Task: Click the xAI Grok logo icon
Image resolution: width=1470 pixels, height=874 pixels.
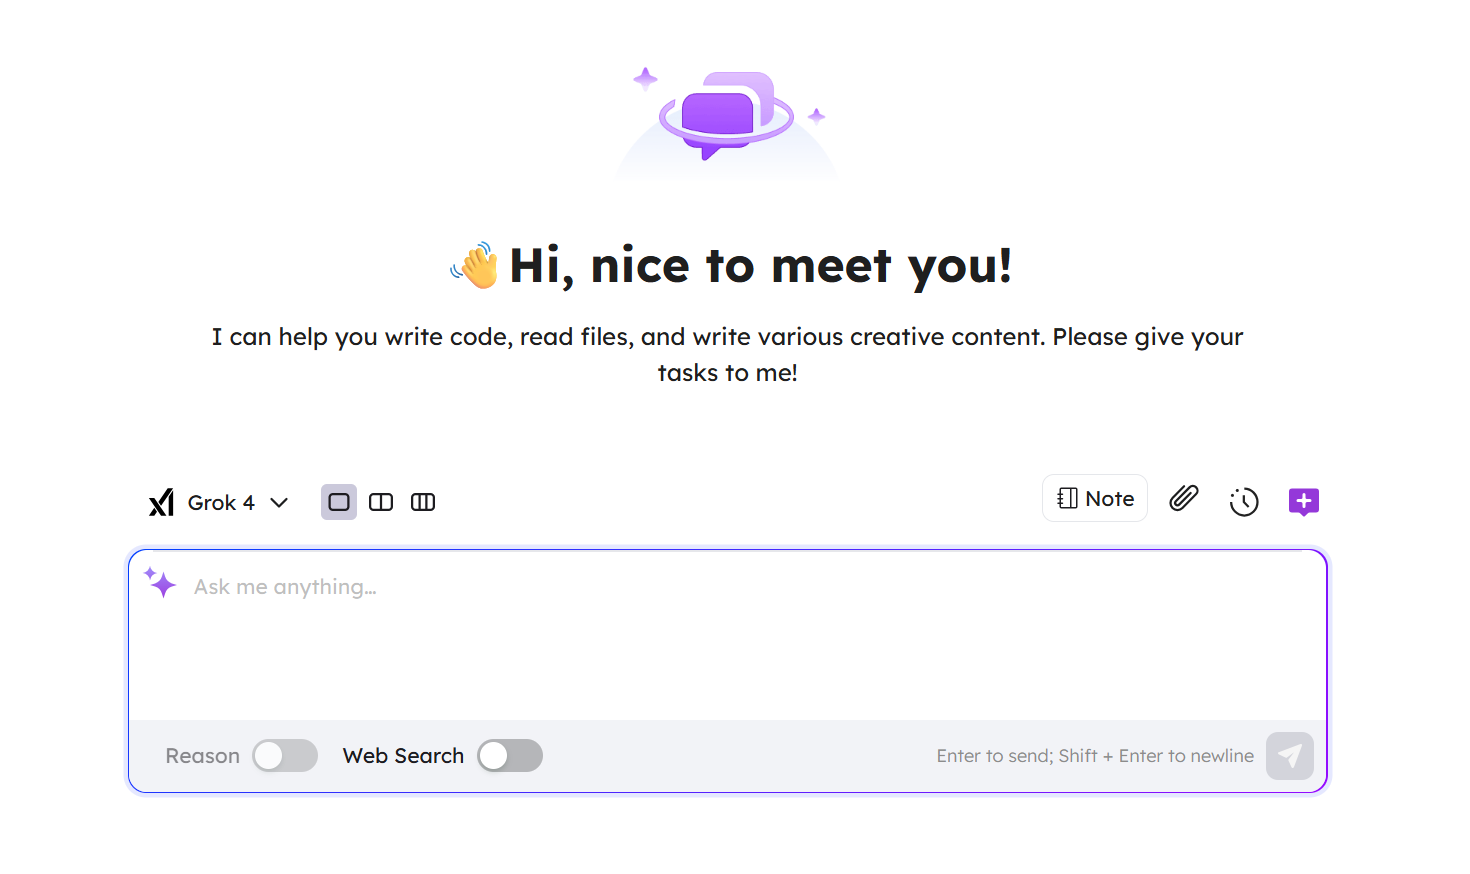Action: tap(162, 502)
